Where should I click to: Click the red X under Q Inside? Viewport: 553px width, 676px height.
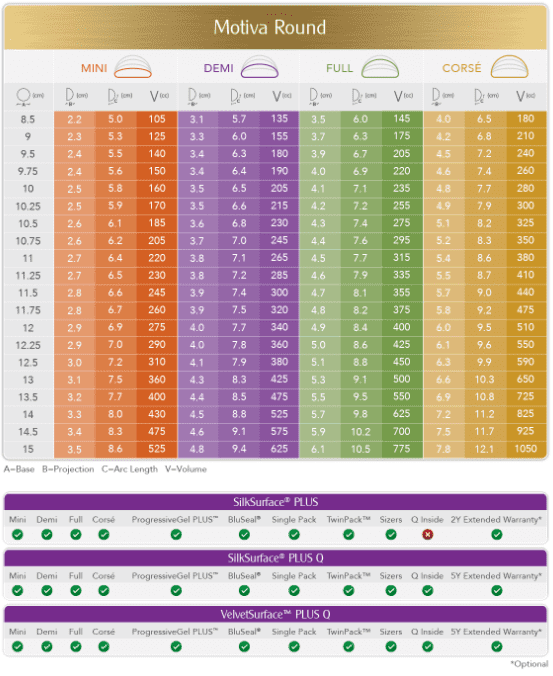tap(427, 535)
